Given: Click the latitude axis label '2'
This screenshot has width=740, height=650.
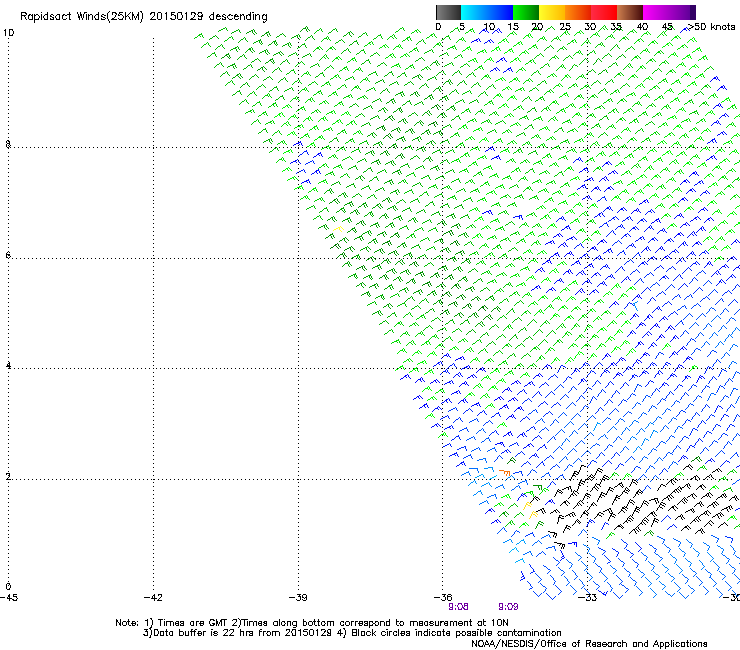Looking at the screenshot, I should 8,476.
